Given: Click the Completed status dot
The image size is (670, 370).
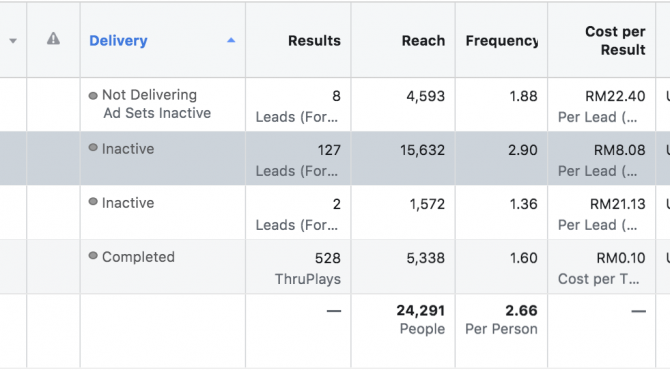Looking at the screenshot, I should tap(93, 256).
